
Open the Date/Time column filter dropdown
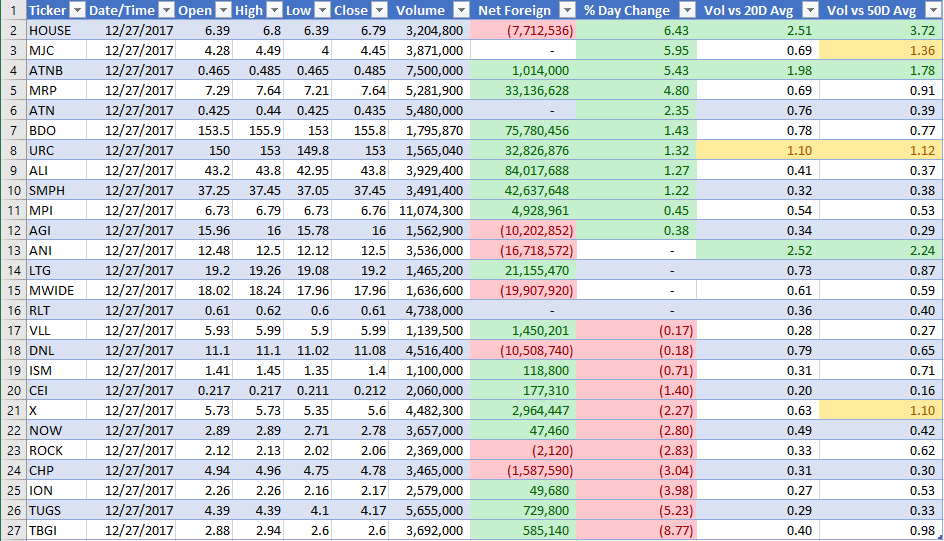tap(167, 10)
